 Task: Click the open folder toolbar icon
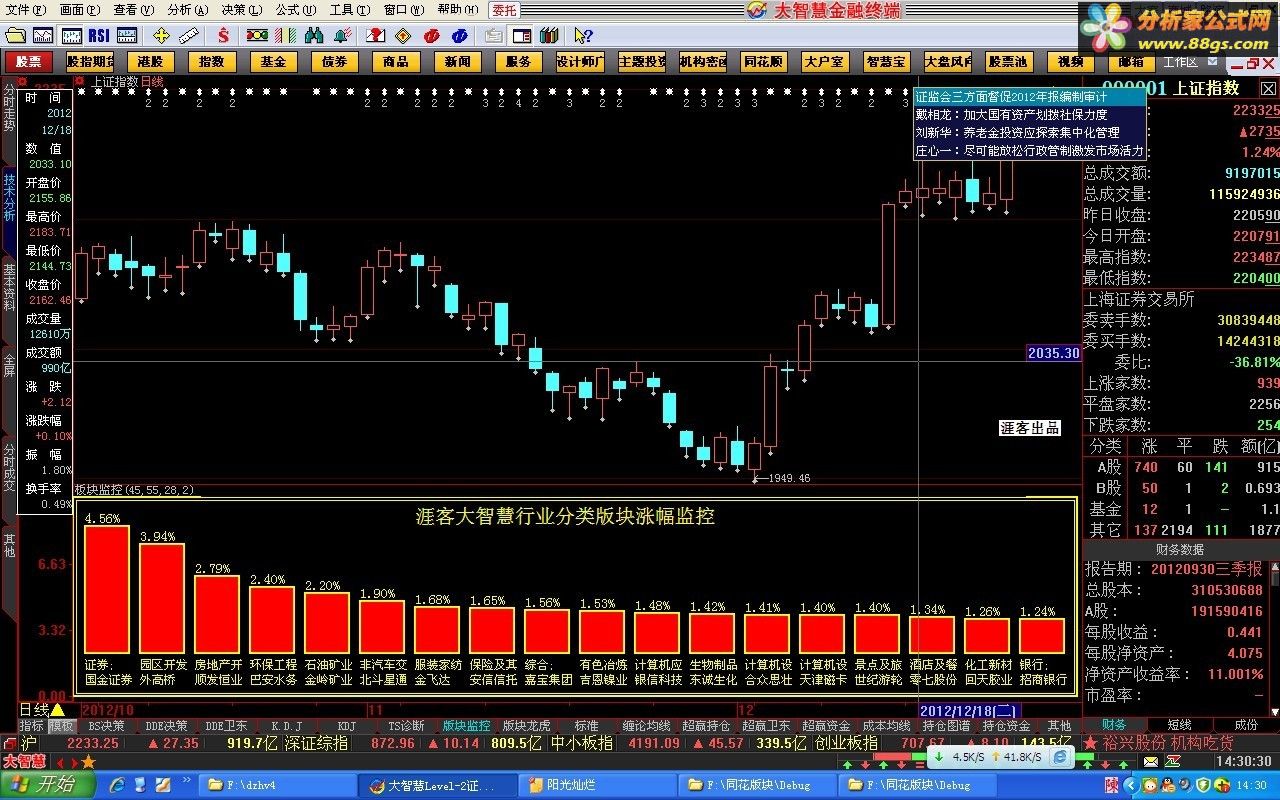tap(15, 35)
